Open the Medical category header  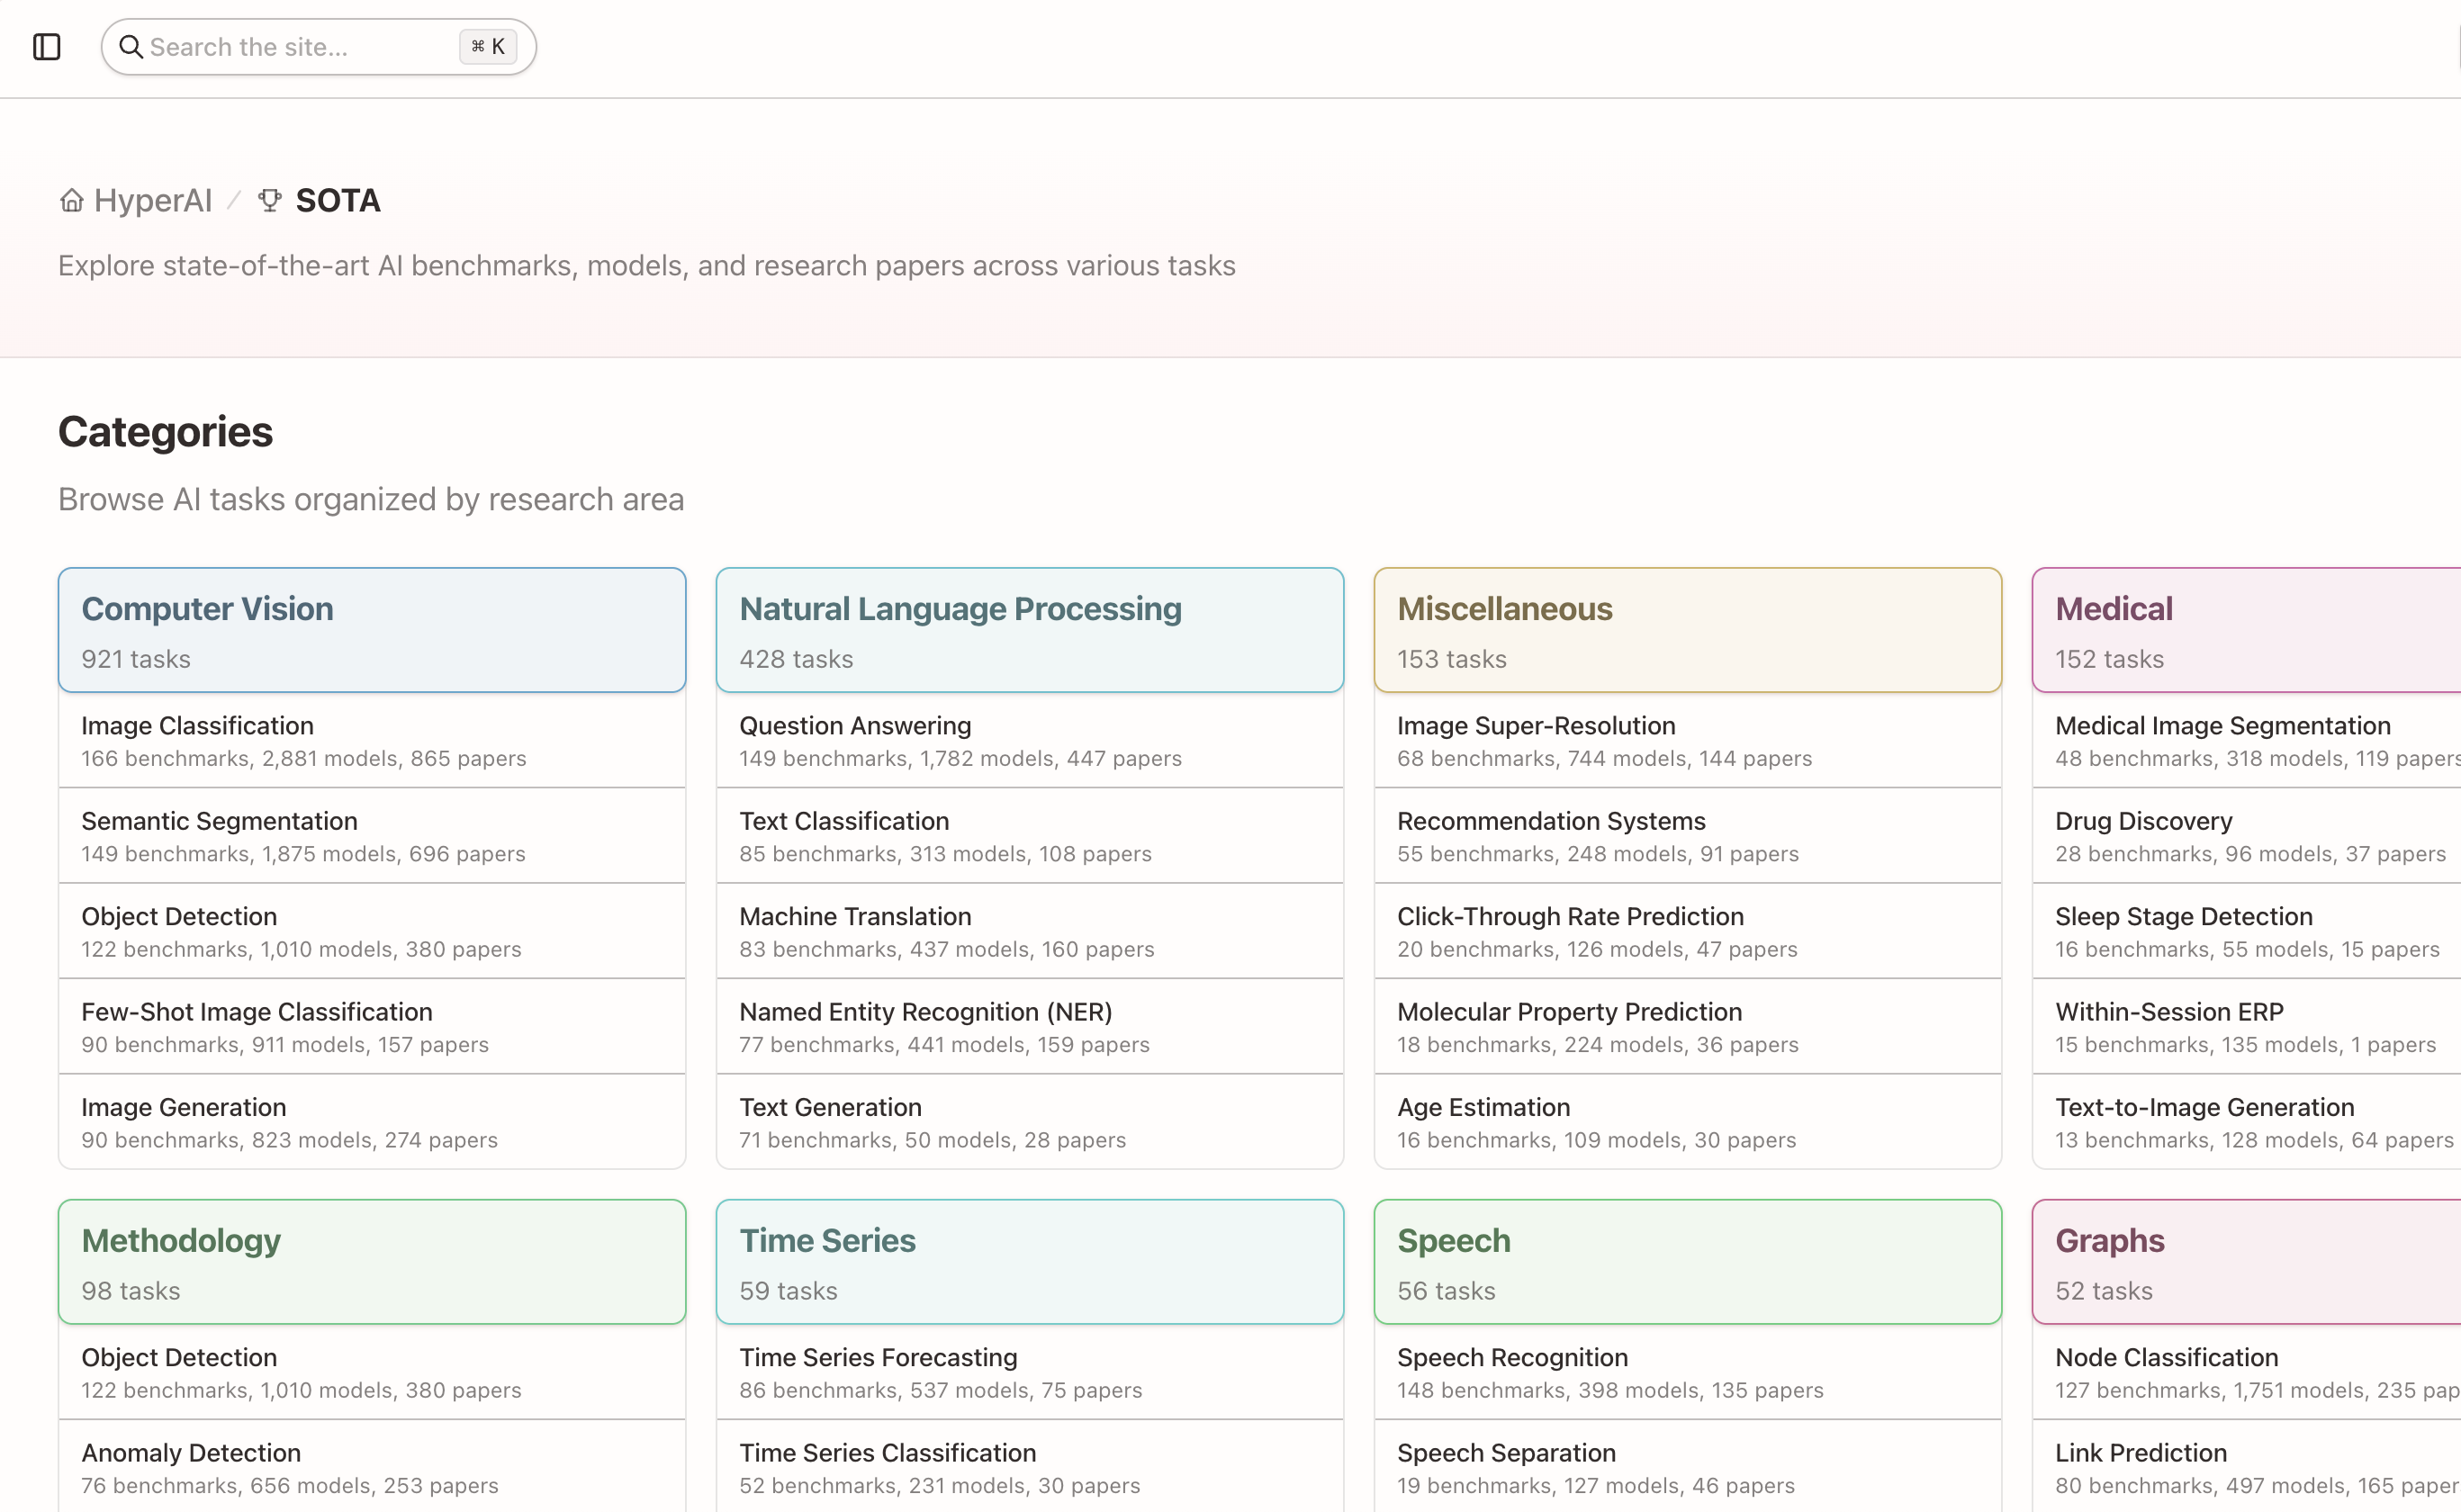[x=2245, y=630]
